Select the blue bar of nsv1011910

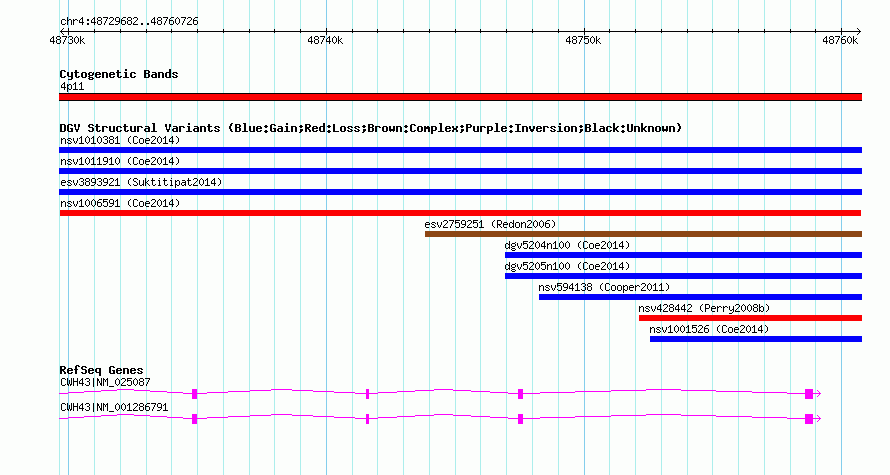point(460,171)
